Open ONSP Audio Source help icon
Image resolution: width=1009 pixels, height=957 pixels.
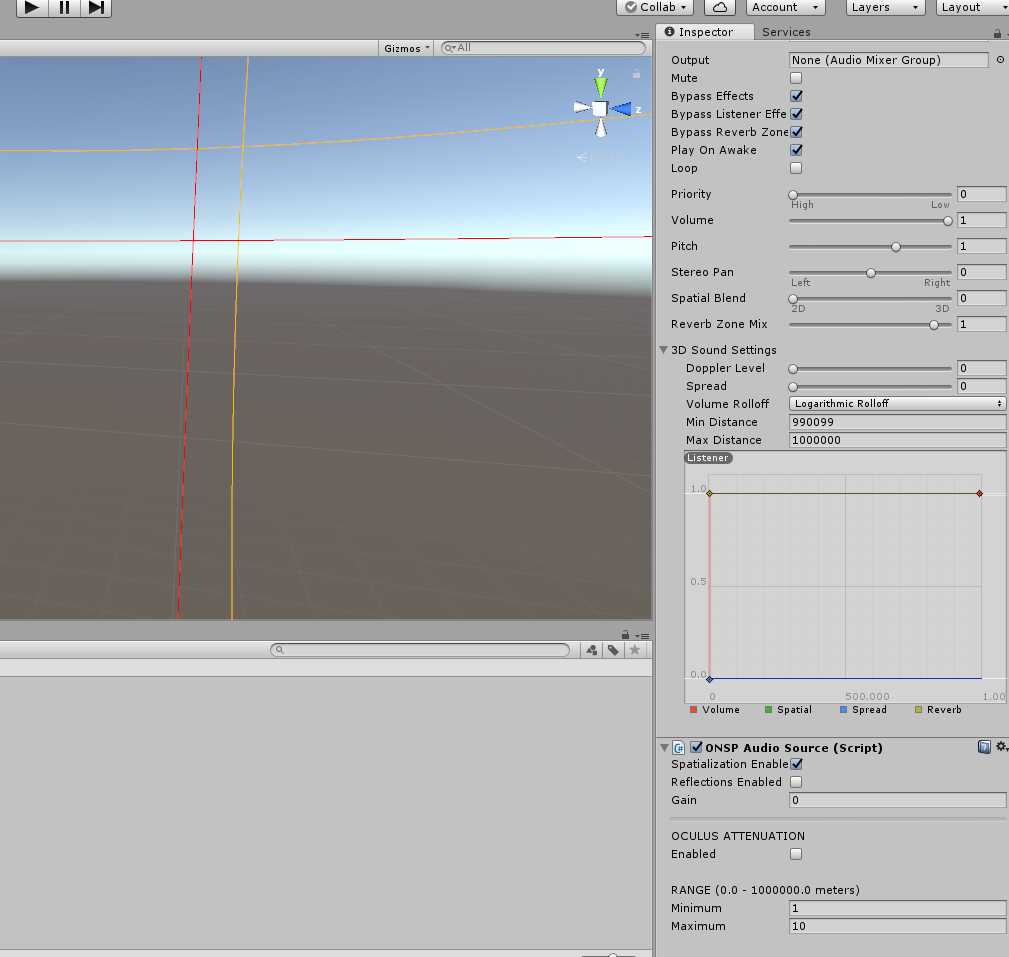[984, 747]
